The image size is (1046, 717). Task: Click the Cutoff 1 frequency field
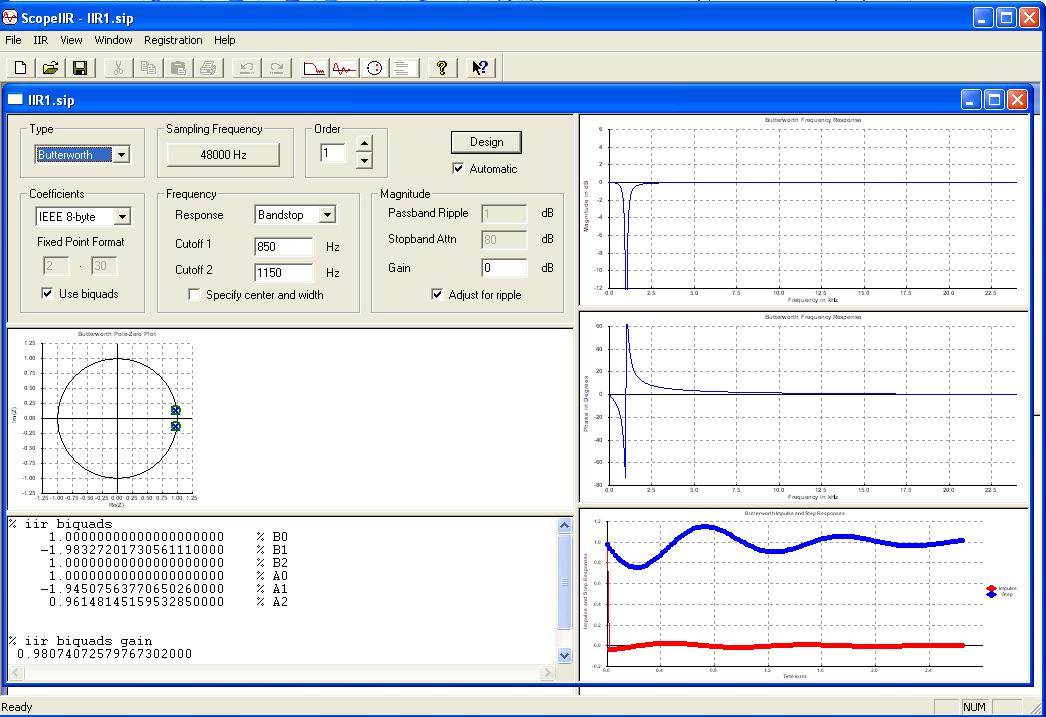[284, 247]
